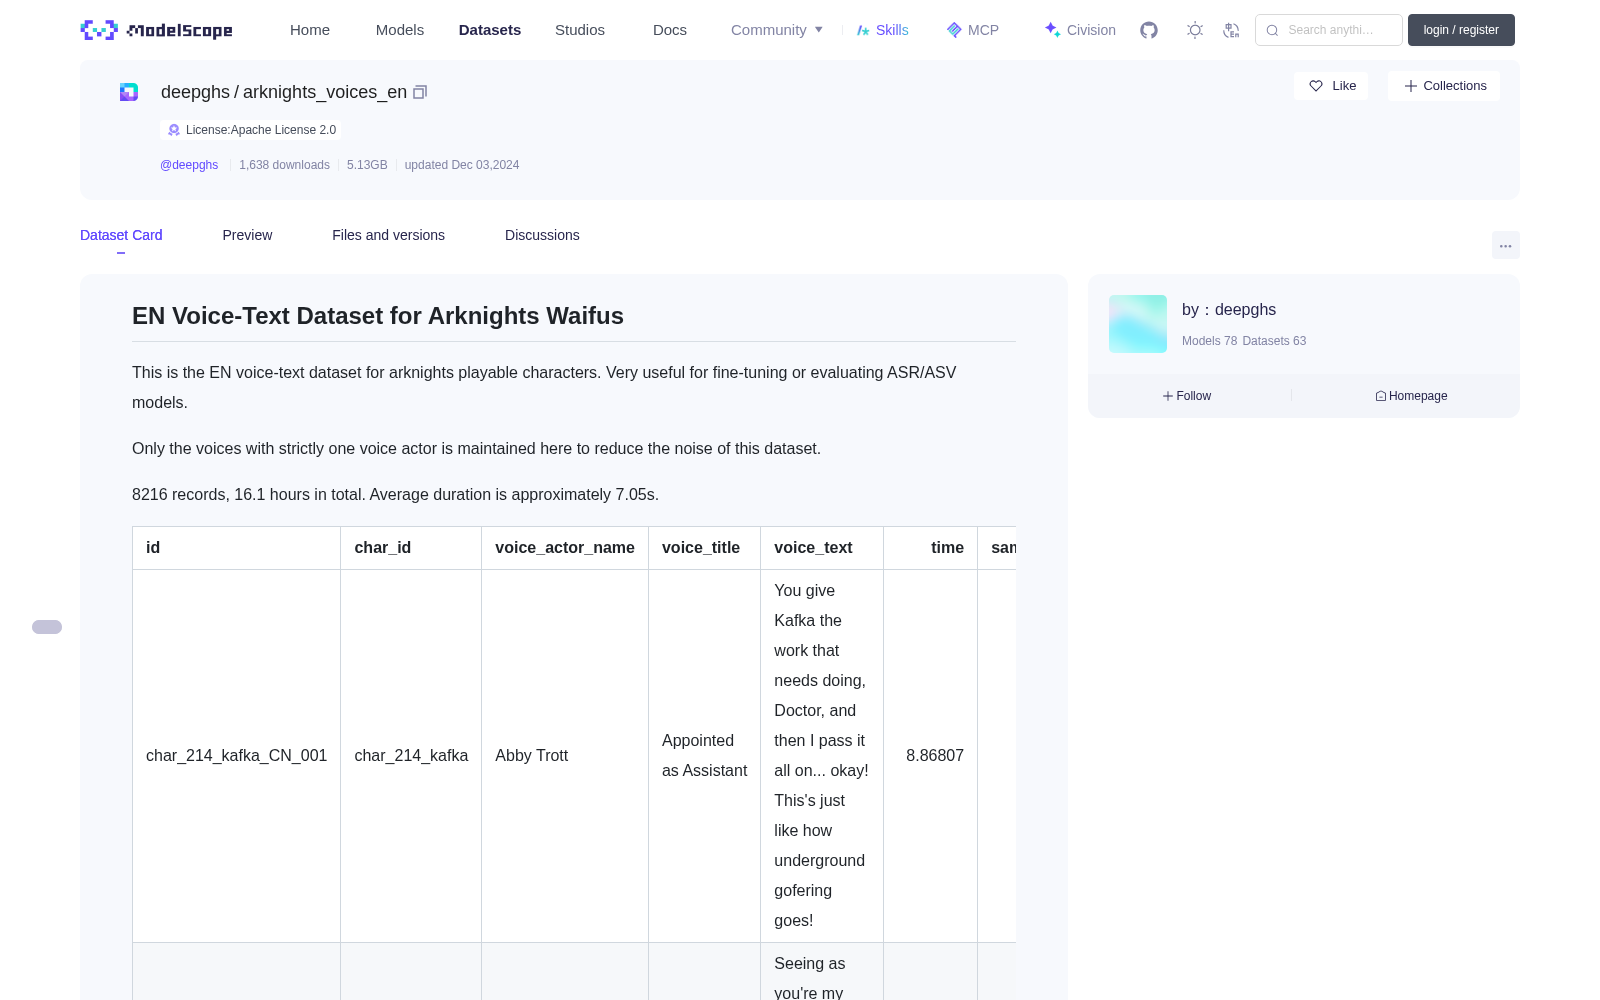Open the GitHub icon link
The height and width of the screenshot is (1000, 1600).
[1149, 30]
